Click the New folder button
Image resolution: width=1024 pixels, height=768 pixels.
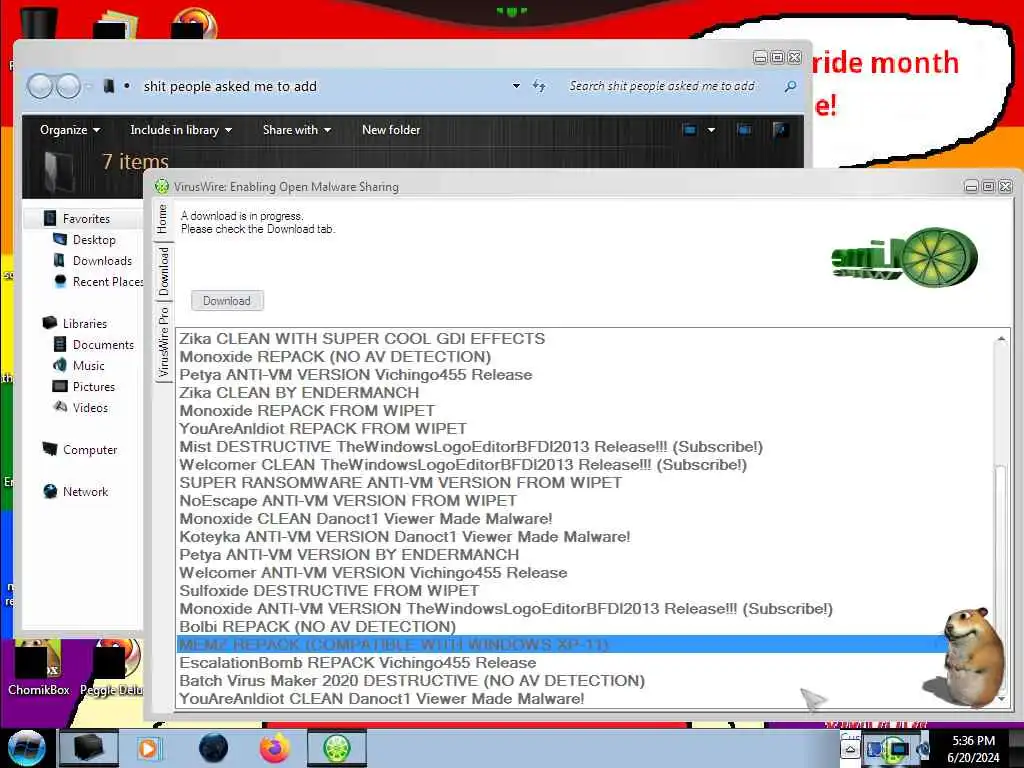(391, 130)
